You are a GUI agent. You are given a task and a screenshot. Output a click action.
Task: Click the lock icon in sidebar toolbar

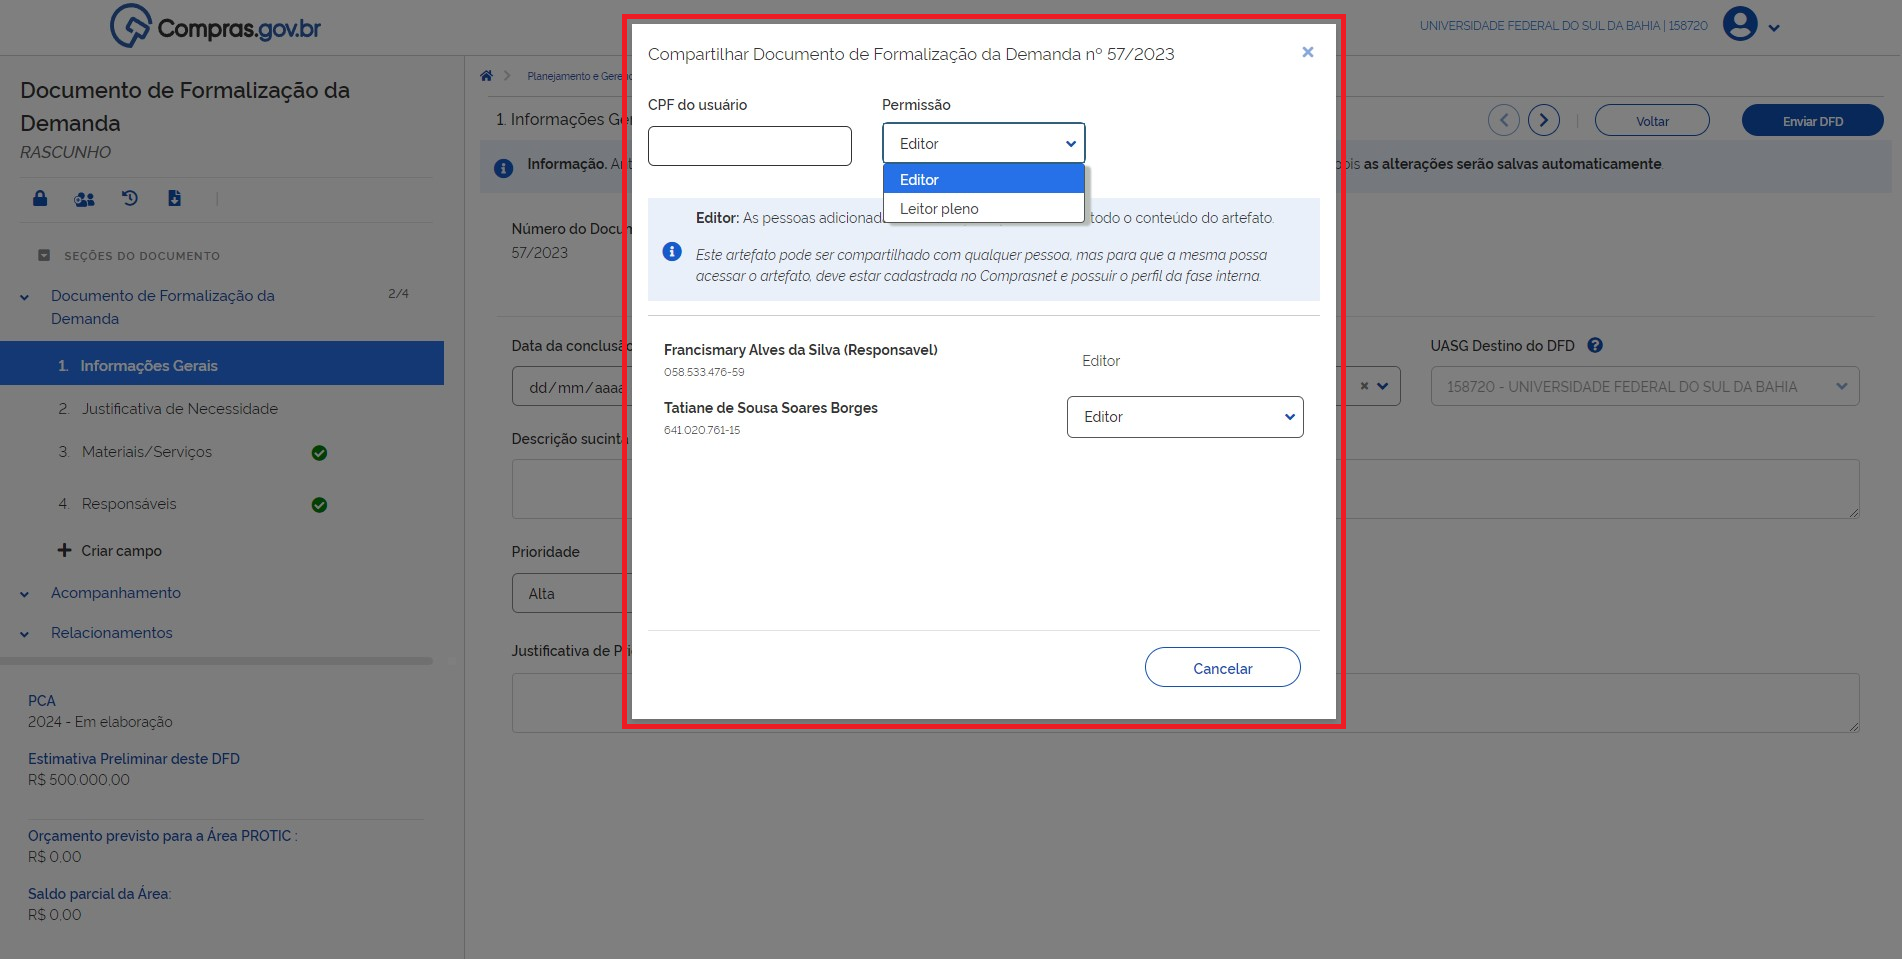pyautogui.click(x=40, y=198)
